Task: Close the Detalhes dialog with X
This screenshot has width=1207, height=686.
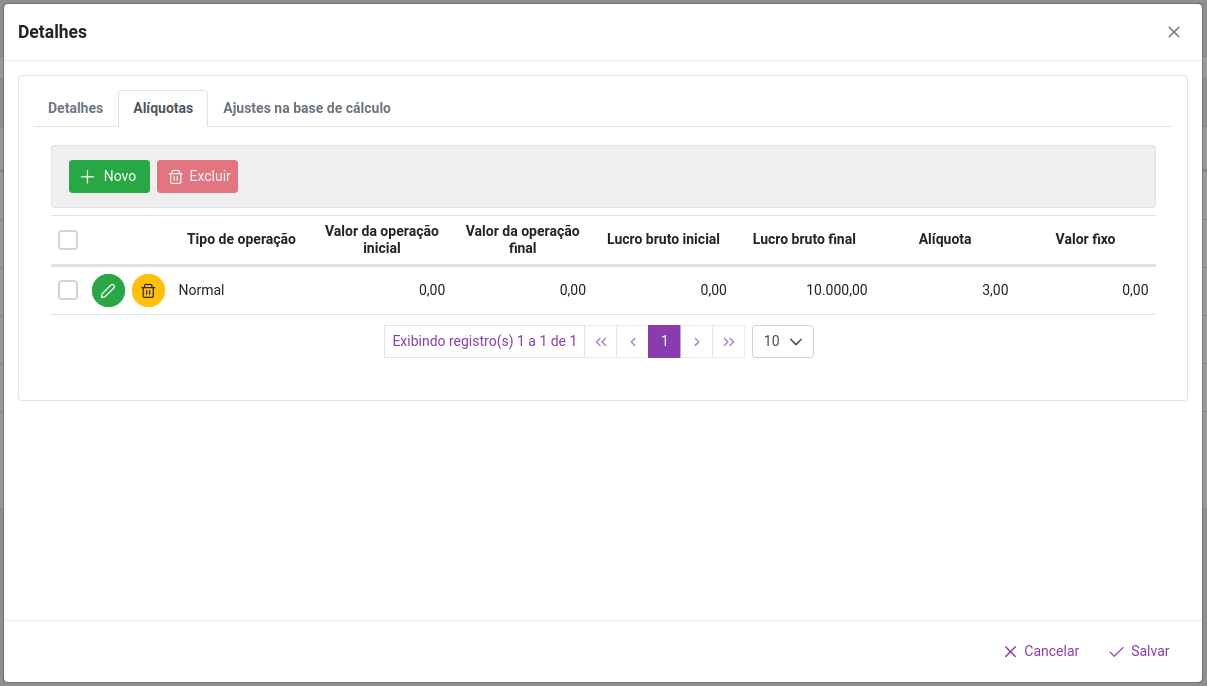Action: coord(1174,32)
